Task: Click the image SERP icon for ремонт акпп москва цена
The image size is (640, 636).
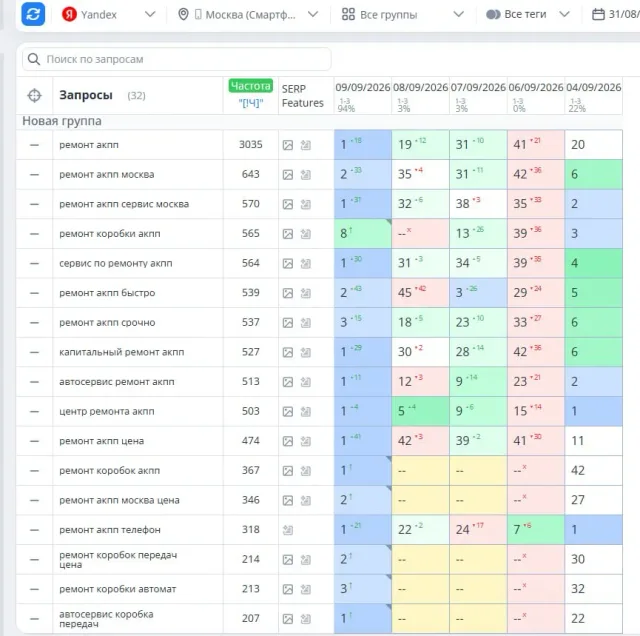Action: coord(288,500)
